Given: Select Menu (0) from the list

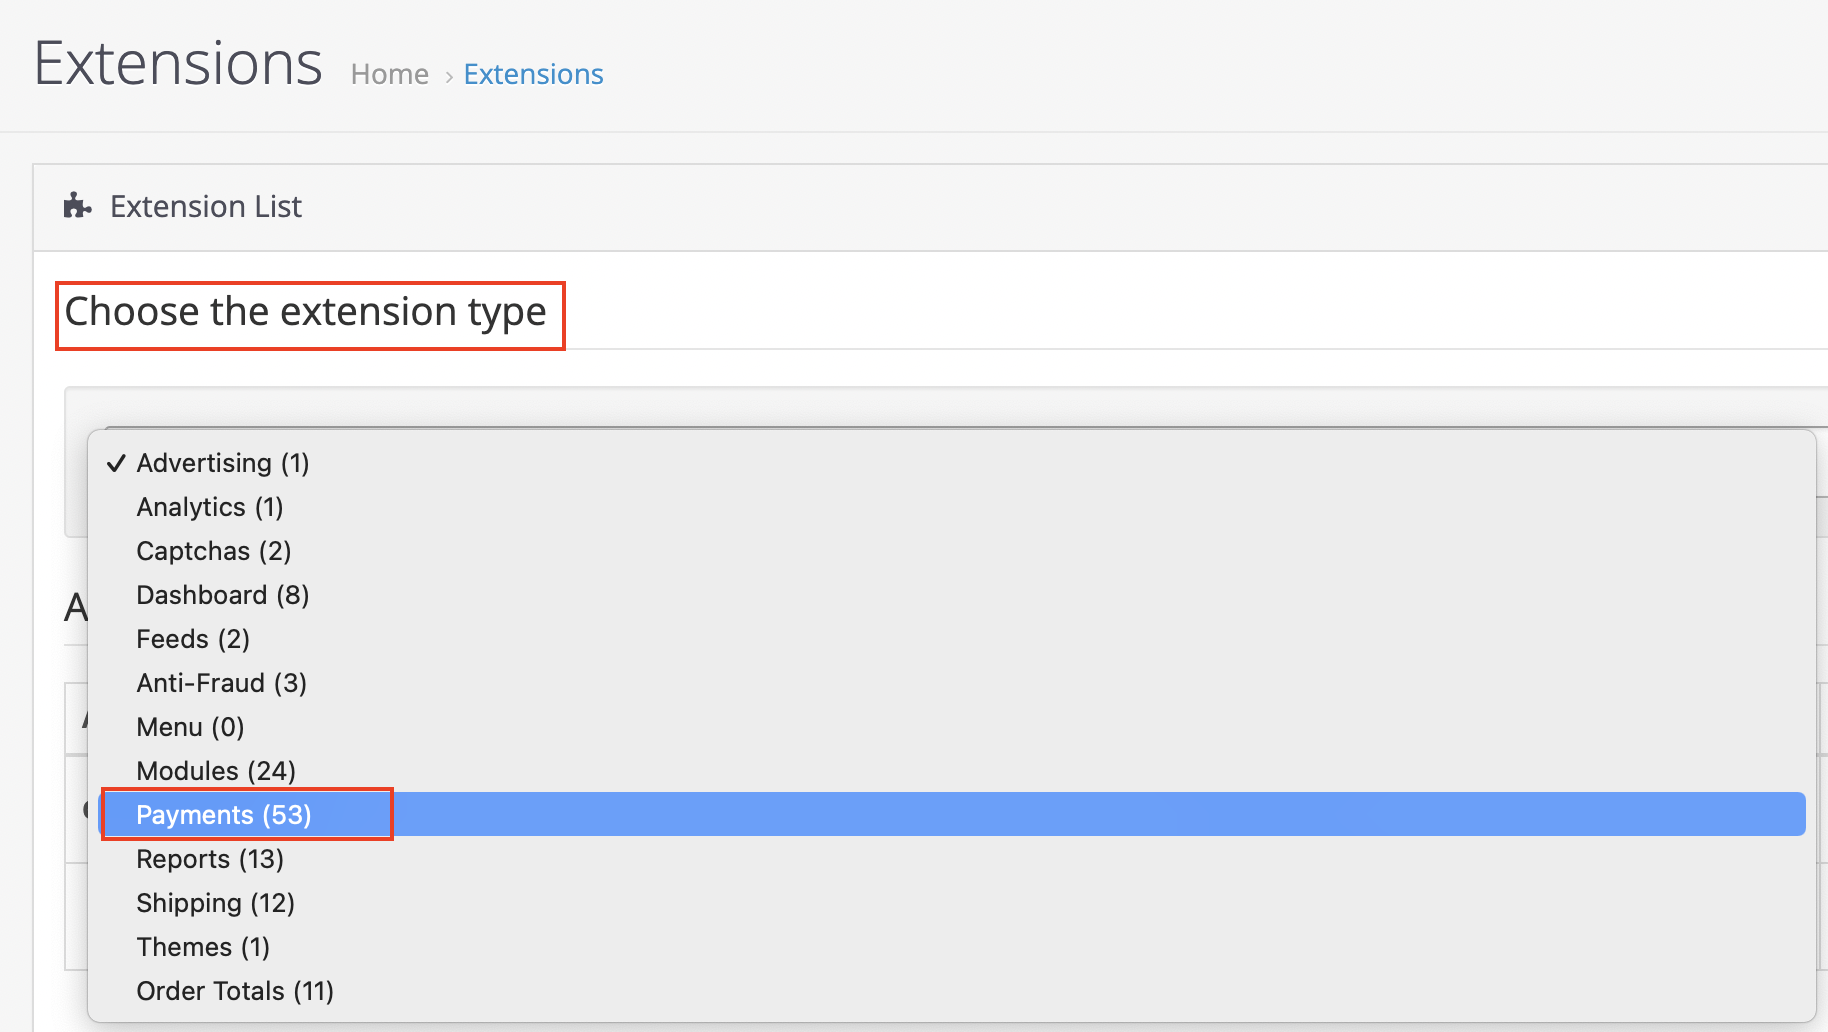Looking at the screenshot, I should click(190, 727).
